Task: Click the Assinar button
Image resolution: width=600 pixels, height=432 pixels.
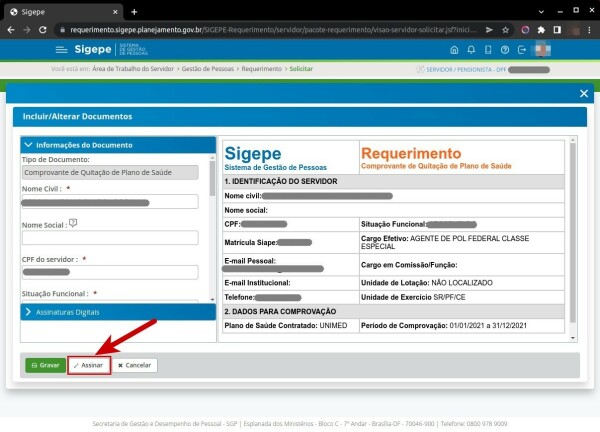Action: tap(89, 365)
